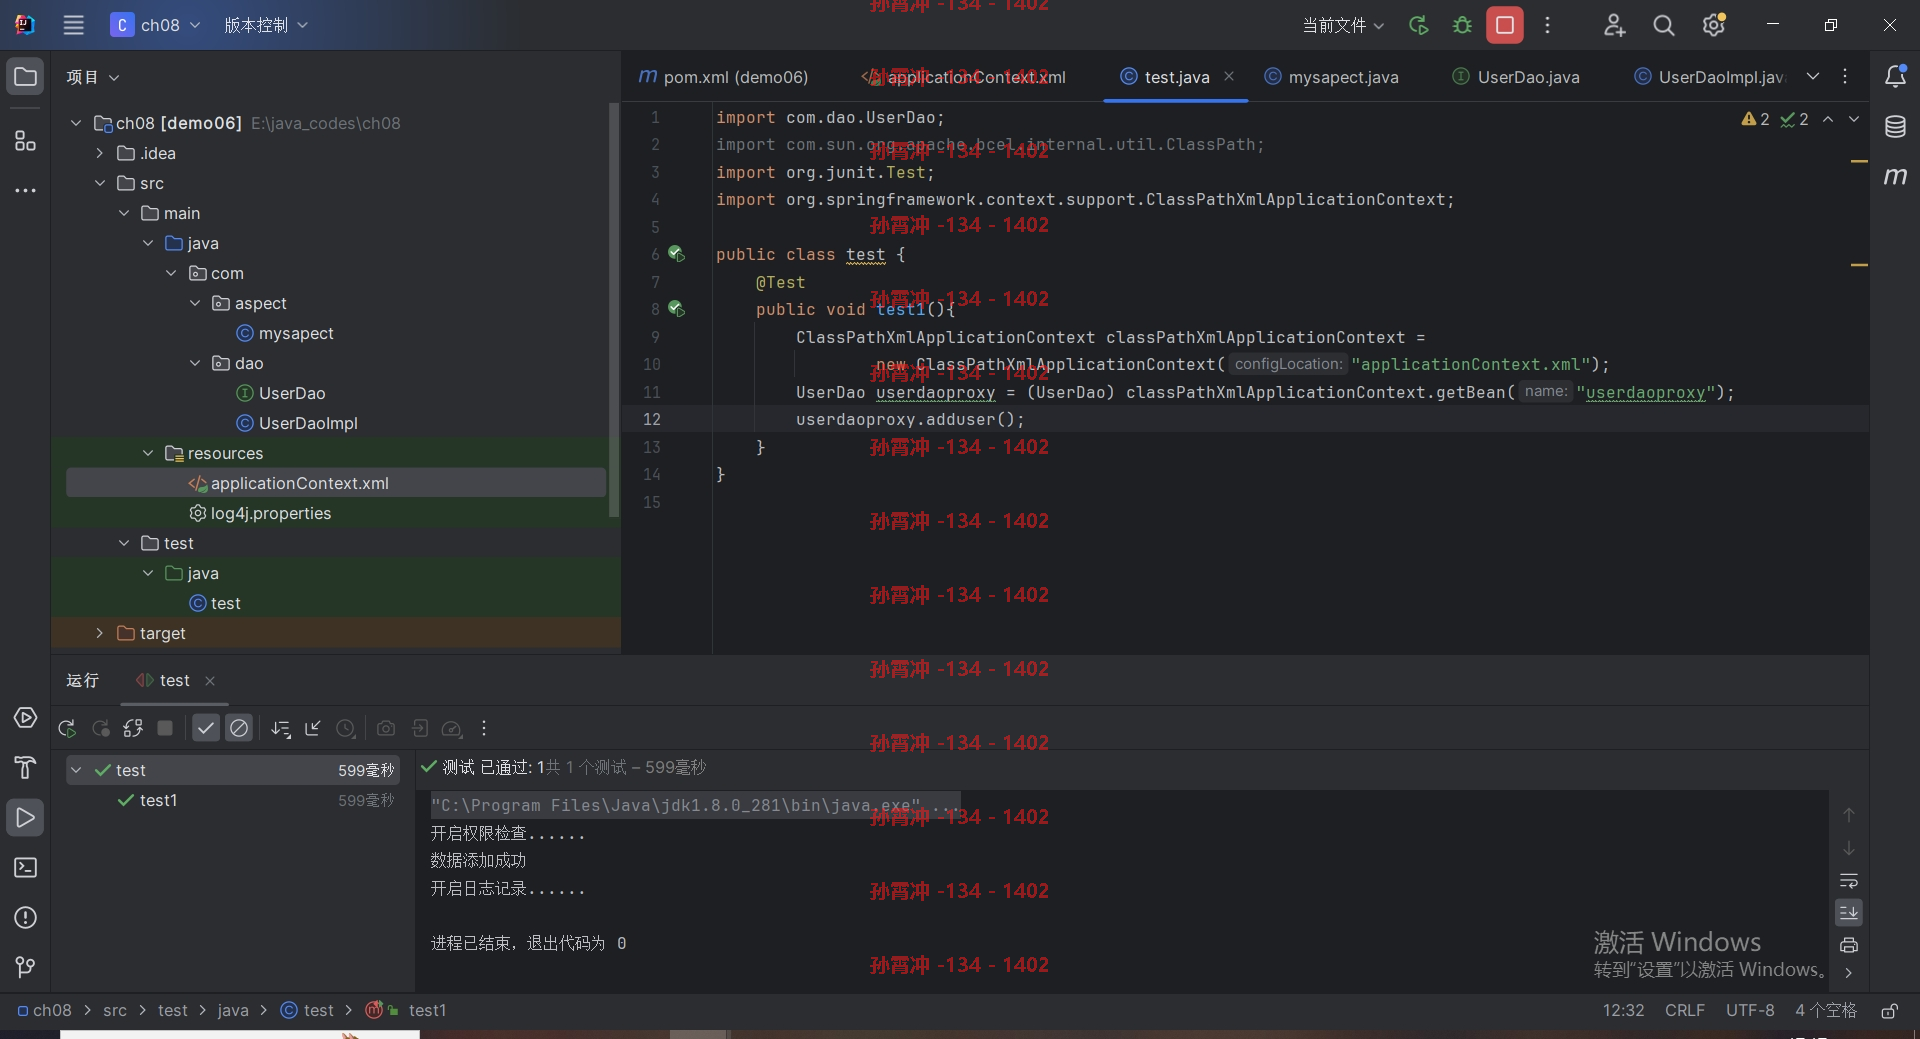1920x1039 pixels.
Task: Open Search Everywhere magnifier icon
Action: coord(1663,25)
